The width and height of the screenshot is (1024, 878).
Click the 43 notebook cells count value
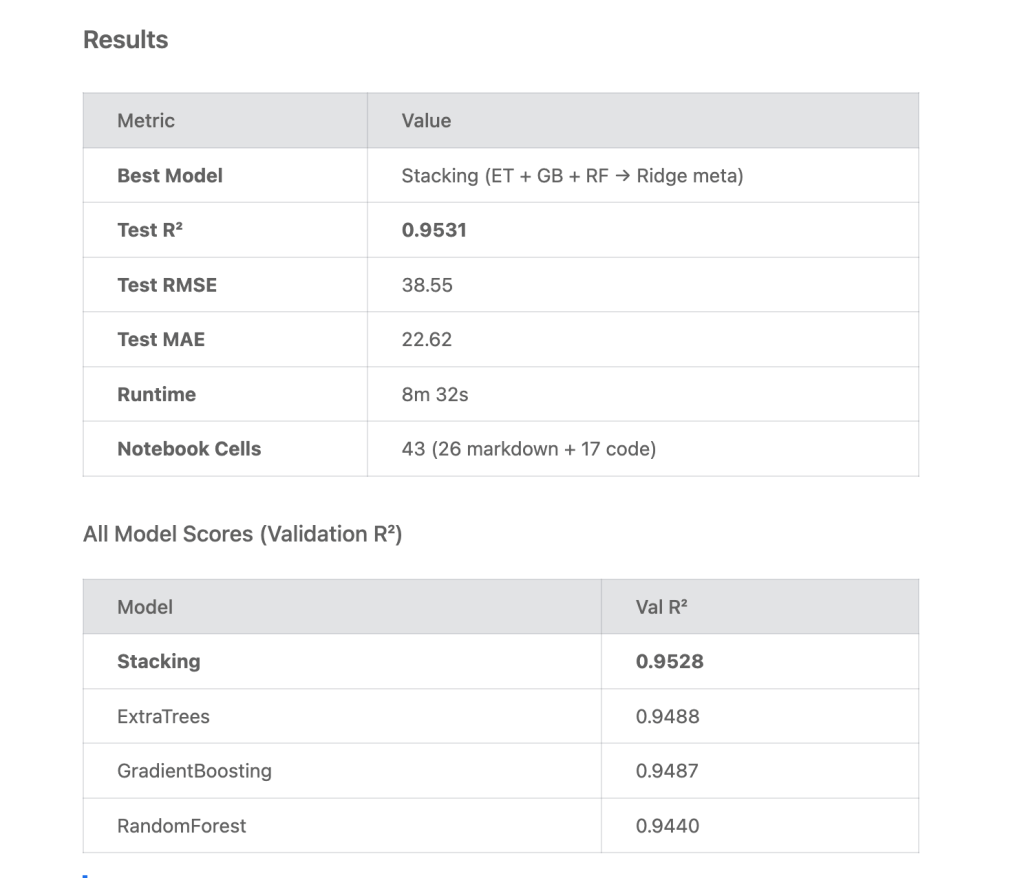[x=528, y=449]
